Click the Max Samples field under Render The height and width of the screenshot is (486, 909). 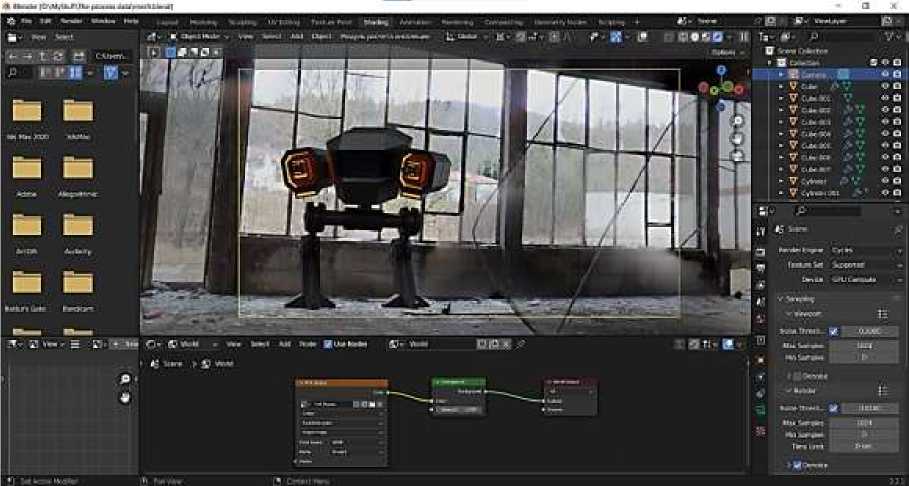click(866, 423)
